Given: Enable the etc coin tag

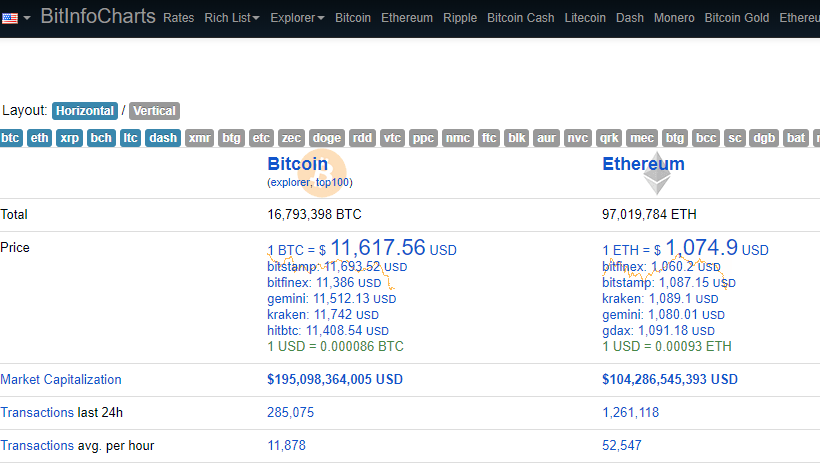Looking at the screenshot, I should [261, 138].
